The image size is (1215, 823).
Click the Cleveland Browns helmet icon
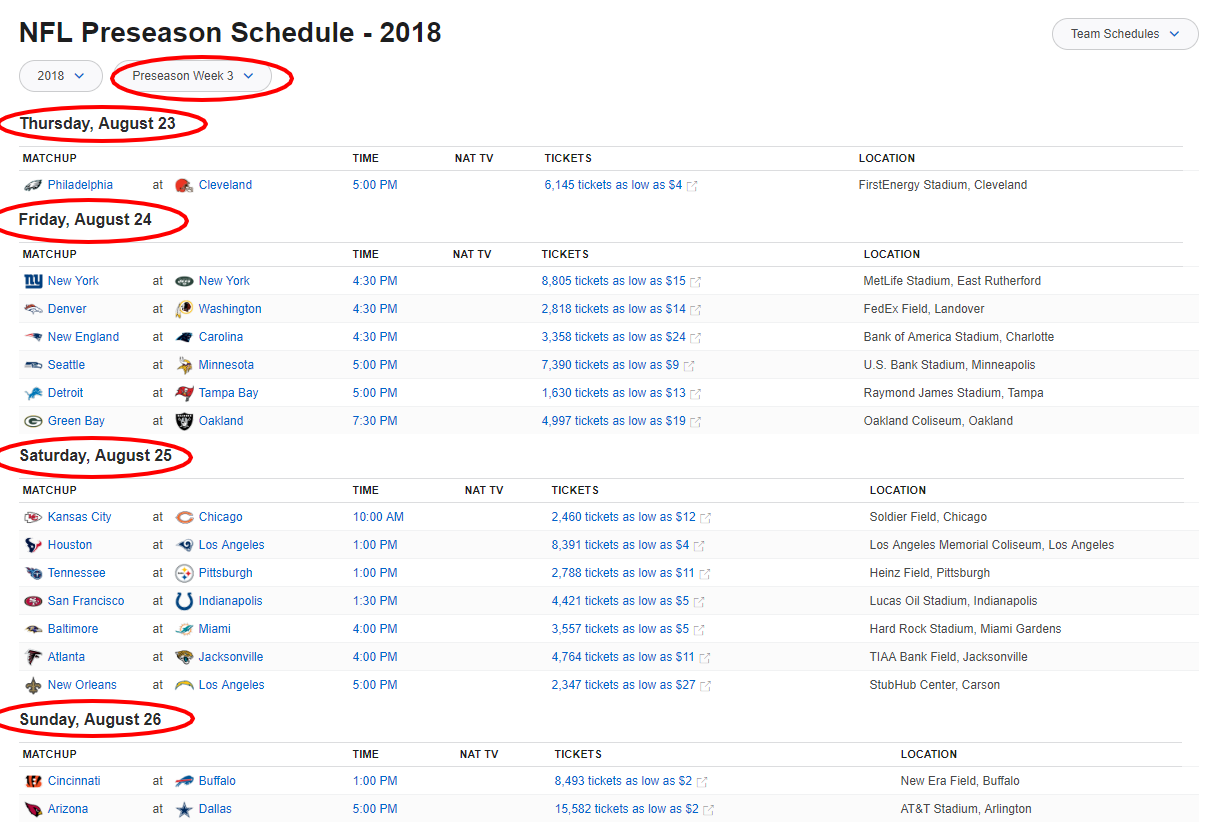[183, 185]
